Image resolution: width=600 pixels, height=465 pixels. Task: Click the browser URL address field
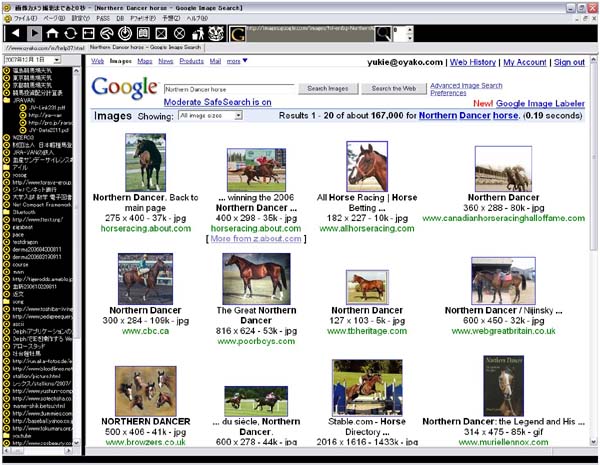tap(310, 34)
